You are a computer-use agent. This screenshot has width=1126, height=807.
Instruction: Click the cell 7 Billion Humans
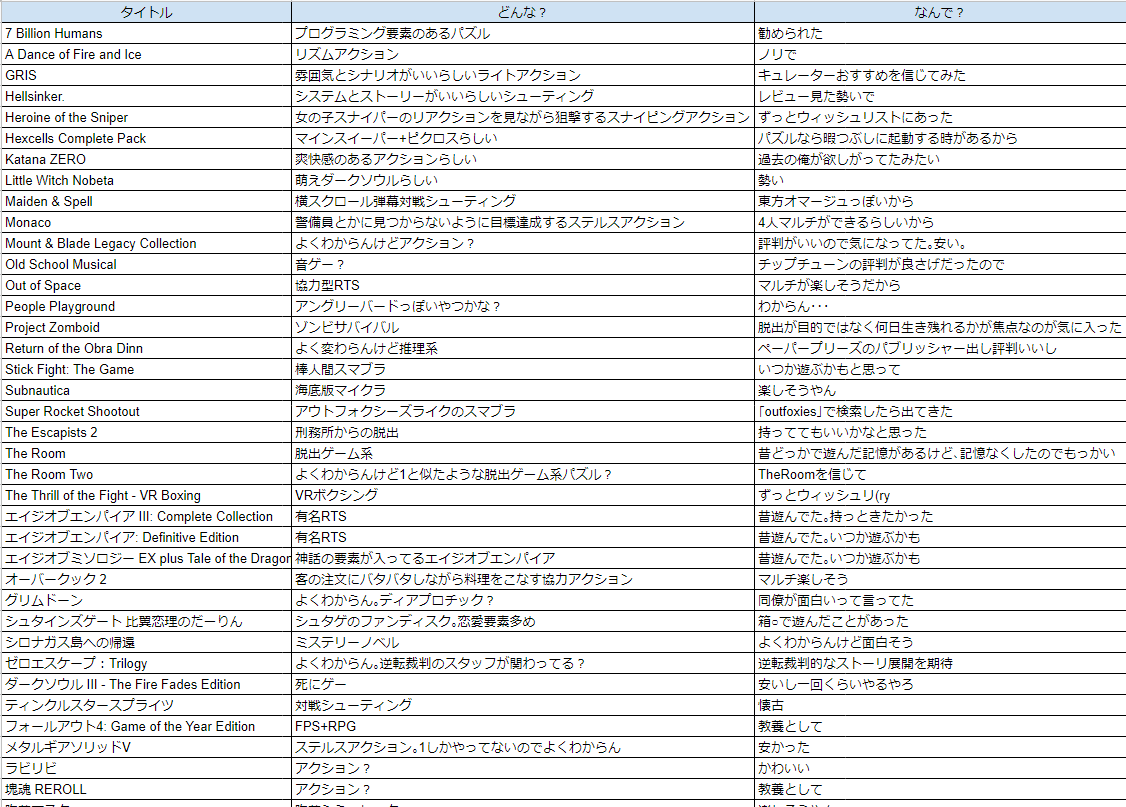coord(146,33)
